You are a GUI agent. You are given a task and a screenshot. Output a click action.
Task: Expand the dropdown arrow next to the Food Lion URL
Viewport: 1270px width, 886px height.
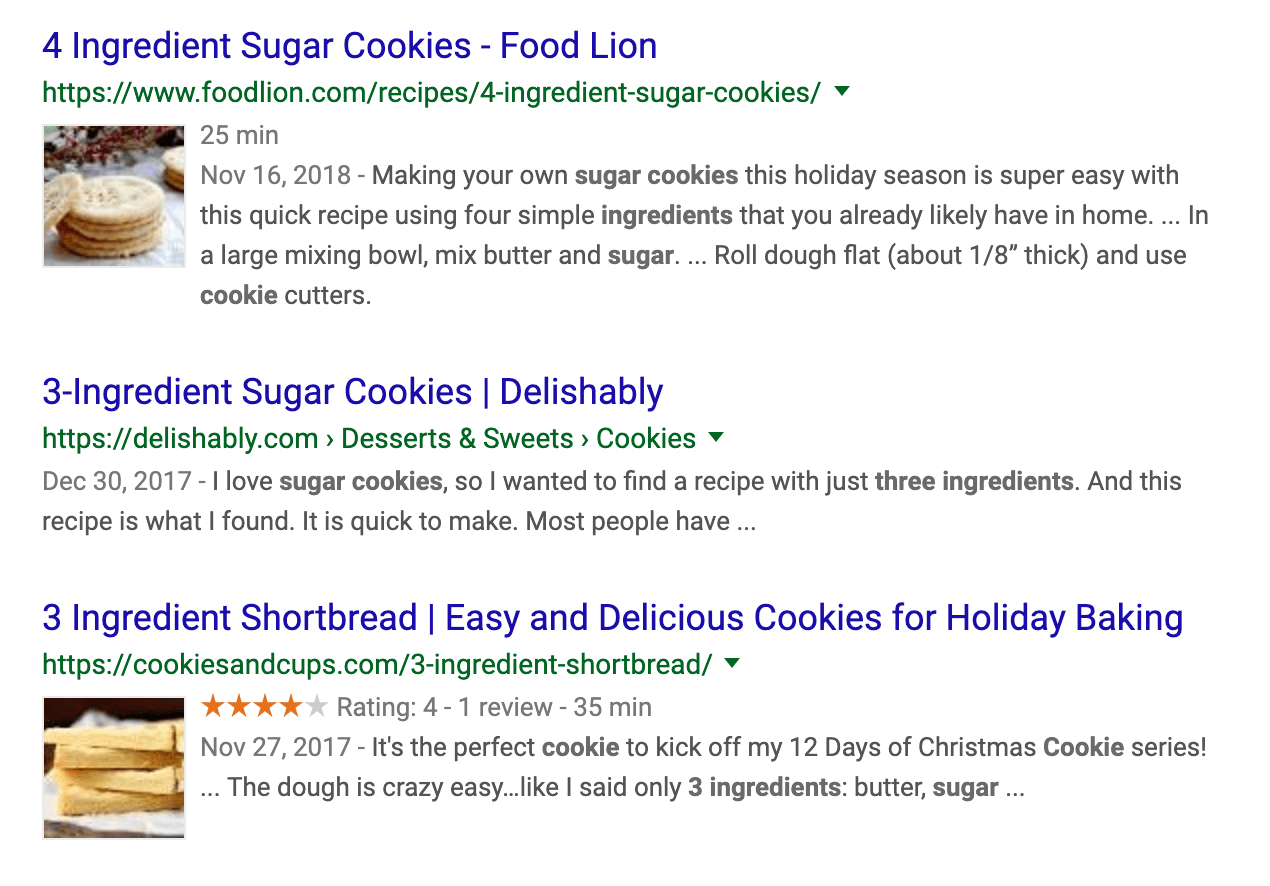841,91
